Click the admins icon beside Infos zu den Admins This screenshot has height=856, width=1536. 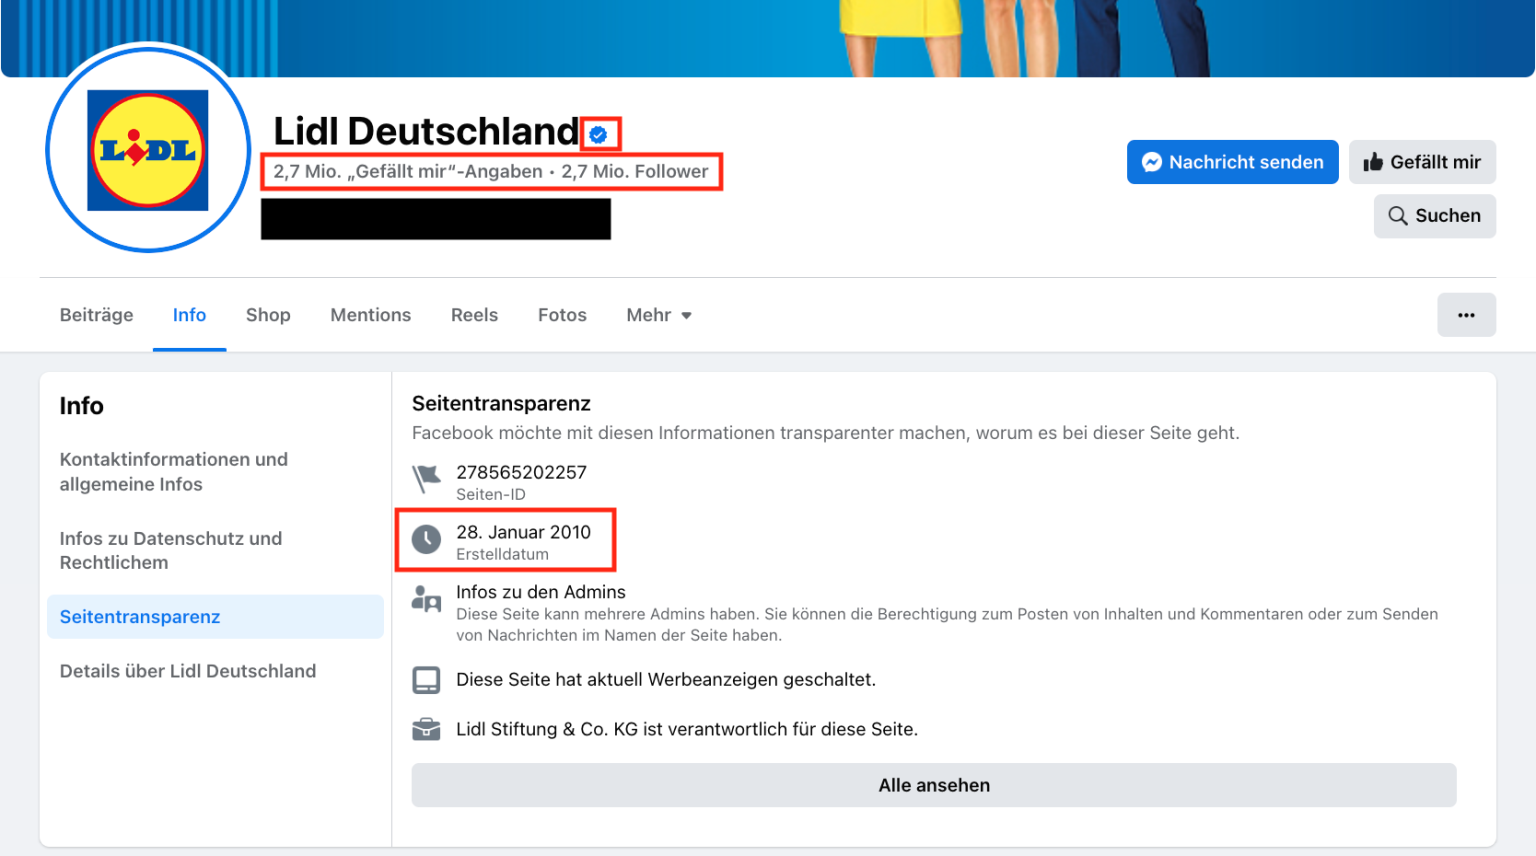(426, 598)
